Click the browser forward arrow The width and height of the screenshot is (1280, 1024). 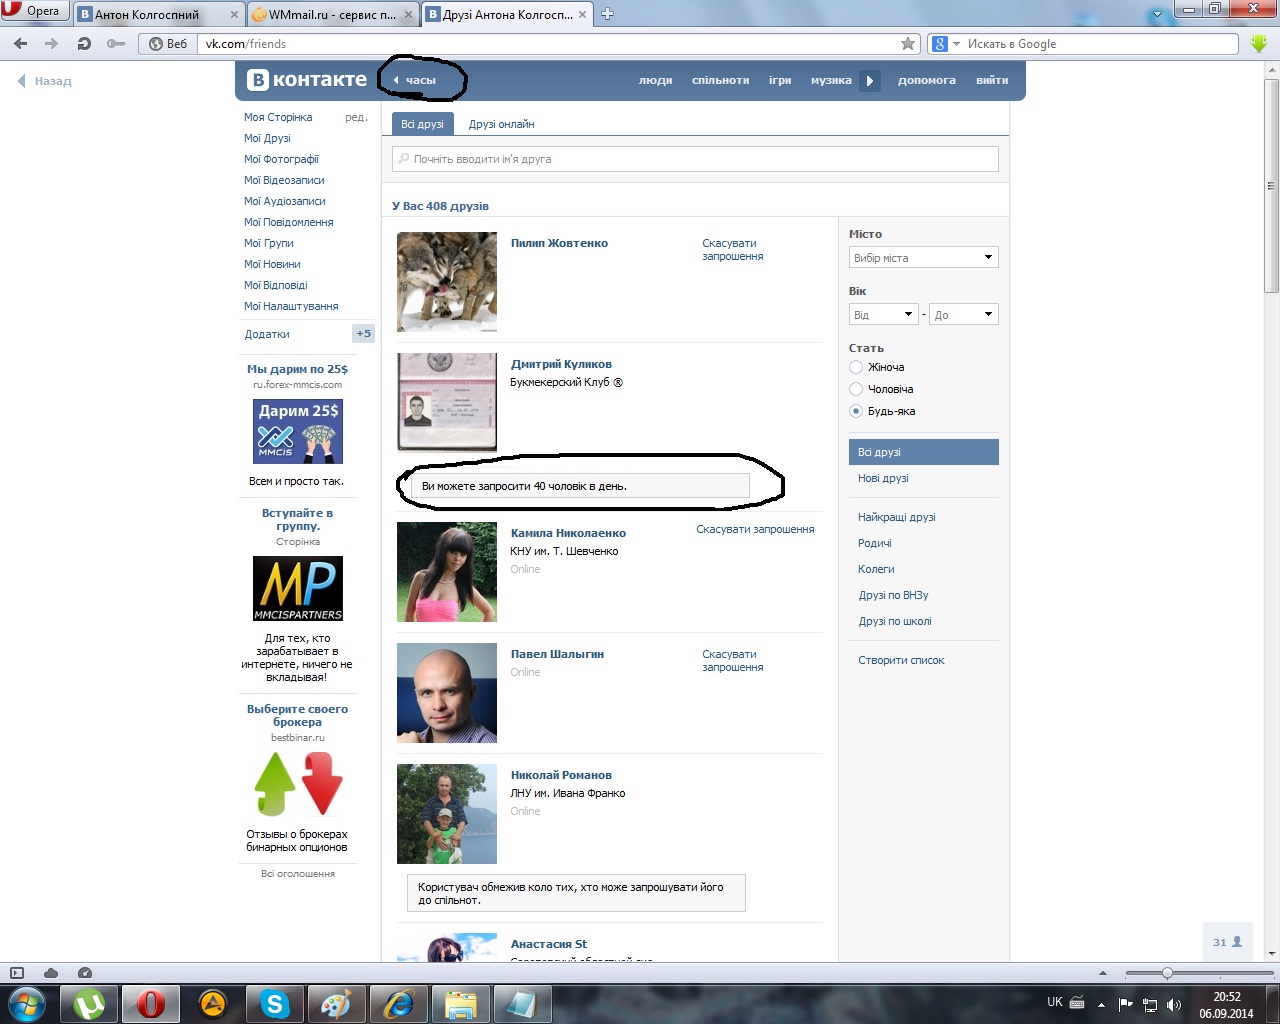[x=52, y=44]
